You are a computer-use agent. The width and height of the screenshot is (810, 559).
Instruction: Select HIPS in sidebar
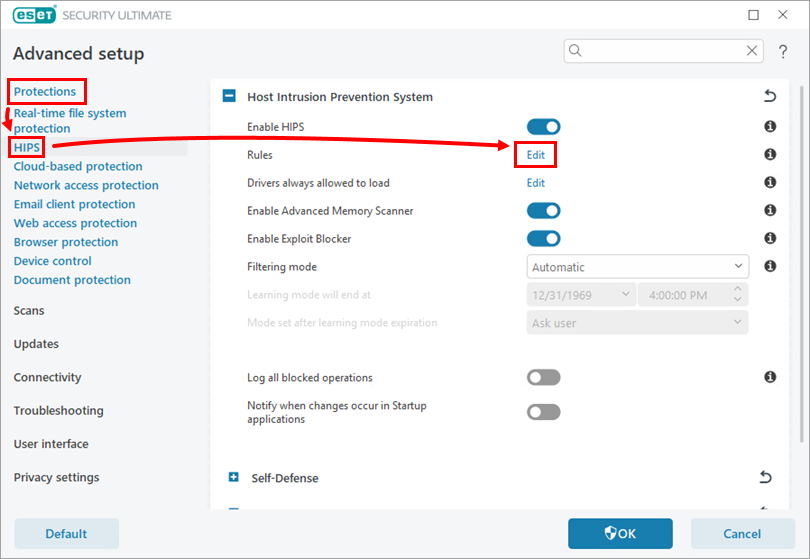(27, 147)
